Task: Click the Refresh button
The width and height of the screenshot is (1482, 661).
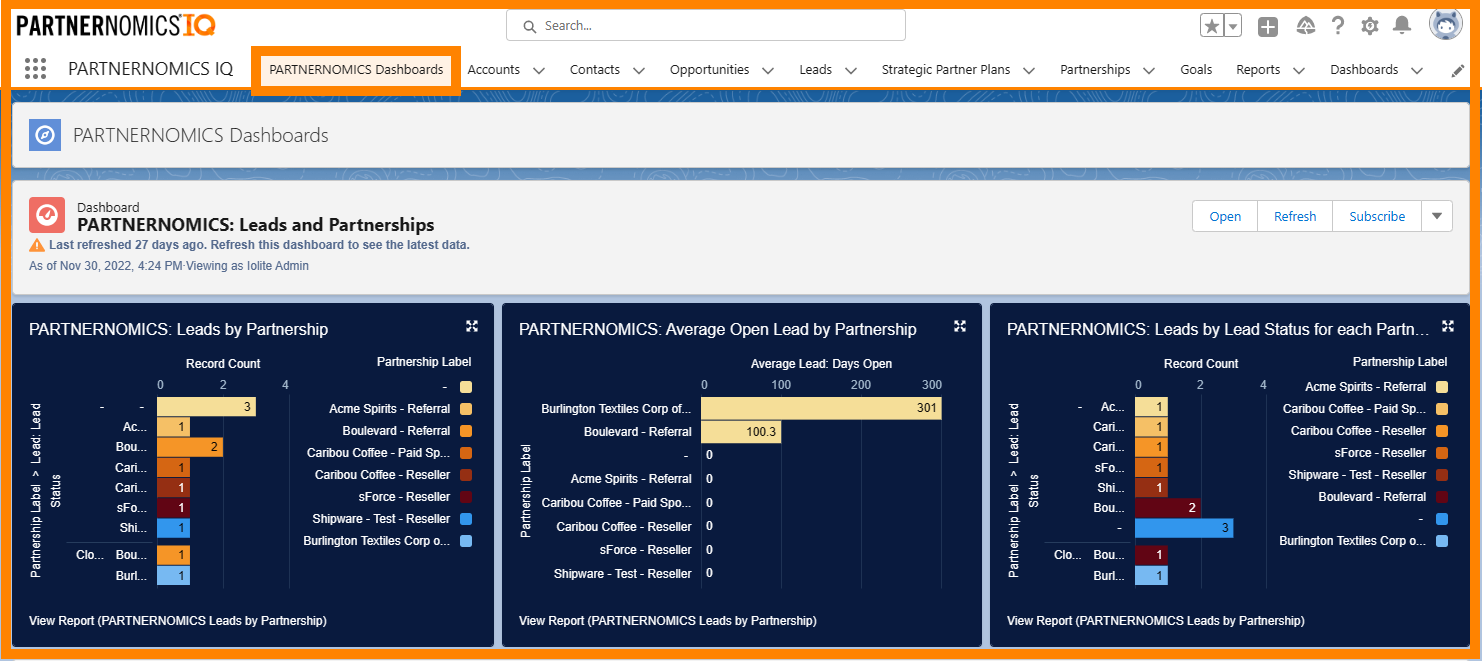Action: 1295,216
